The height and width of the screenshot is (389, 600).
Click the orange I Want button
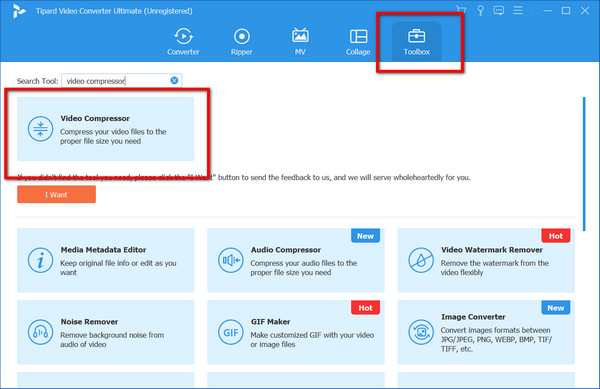pos(56,194)
